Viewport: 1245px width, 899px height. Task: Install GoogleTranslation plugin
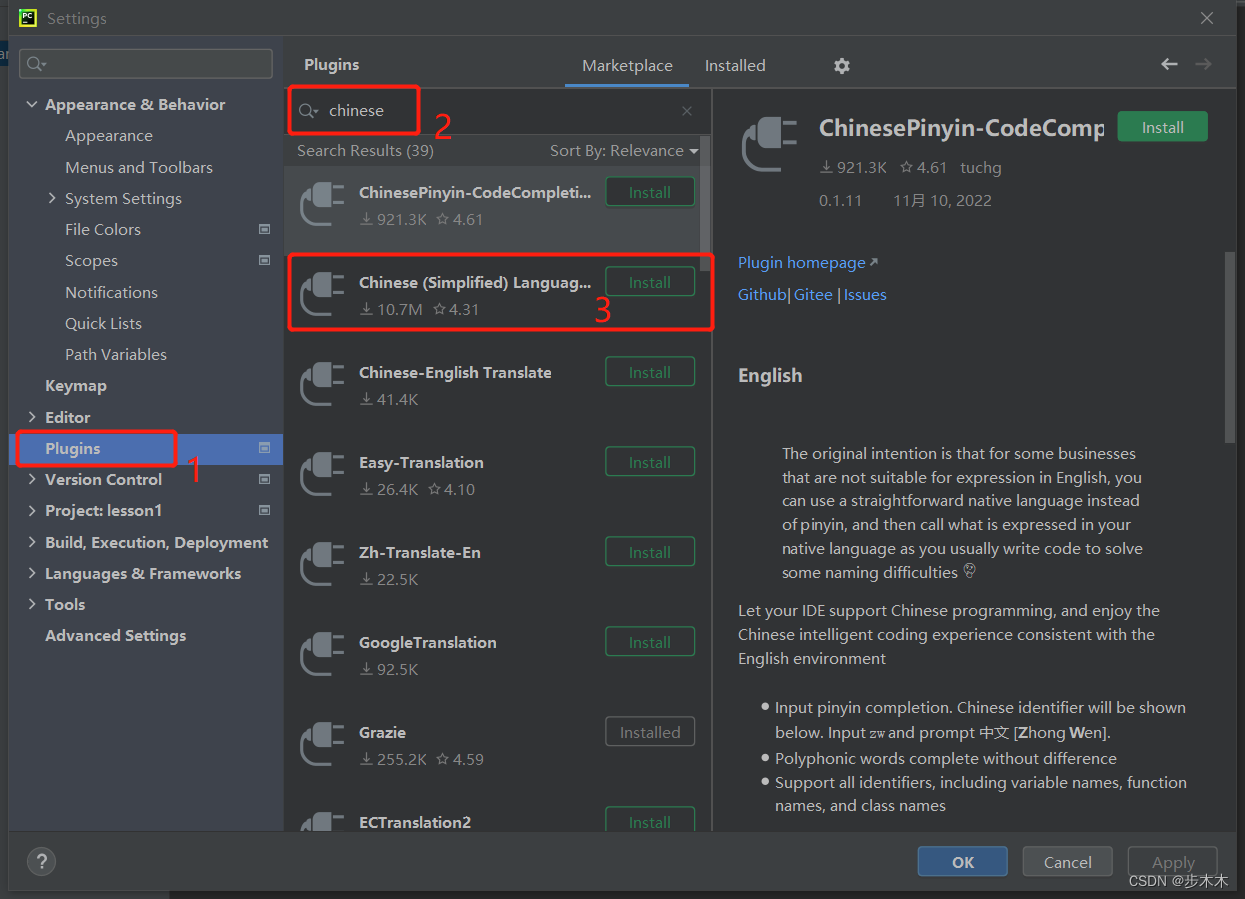click(650, 642)
